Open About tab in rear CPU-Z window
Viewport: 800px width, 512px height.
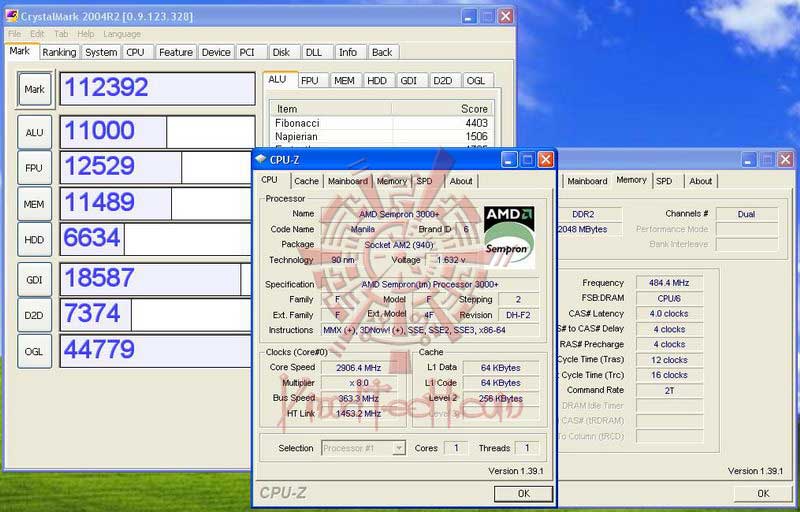[x=701, y=181]
